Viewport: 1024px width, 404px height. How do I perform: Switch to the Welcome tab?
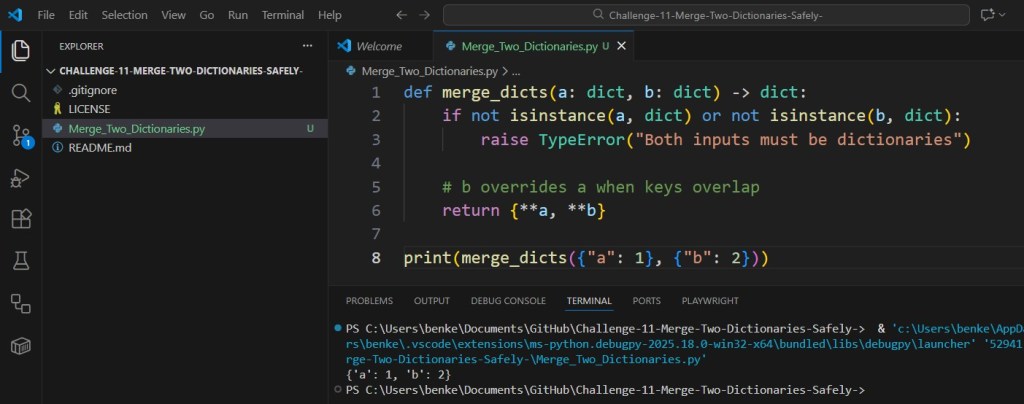[380, 46]
